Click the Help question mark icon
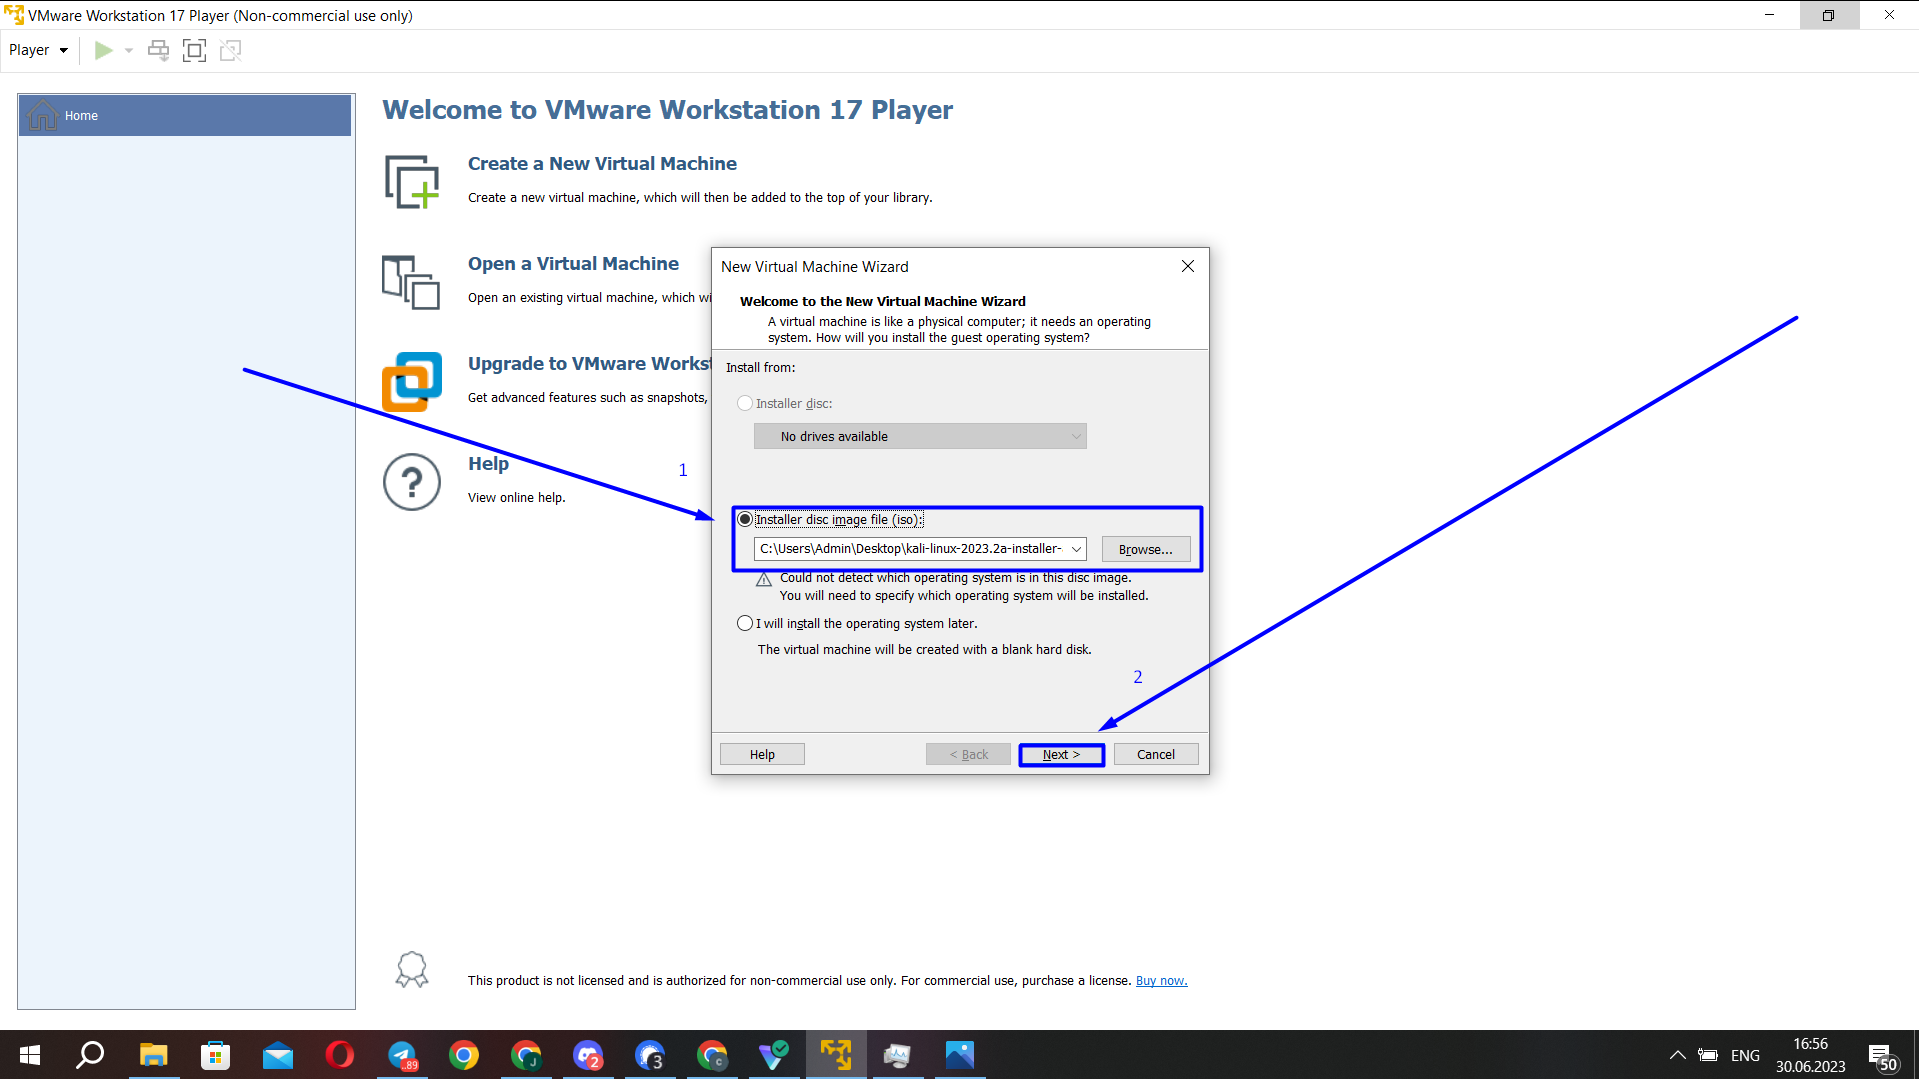1919x1079 pixels. [412, 482]
